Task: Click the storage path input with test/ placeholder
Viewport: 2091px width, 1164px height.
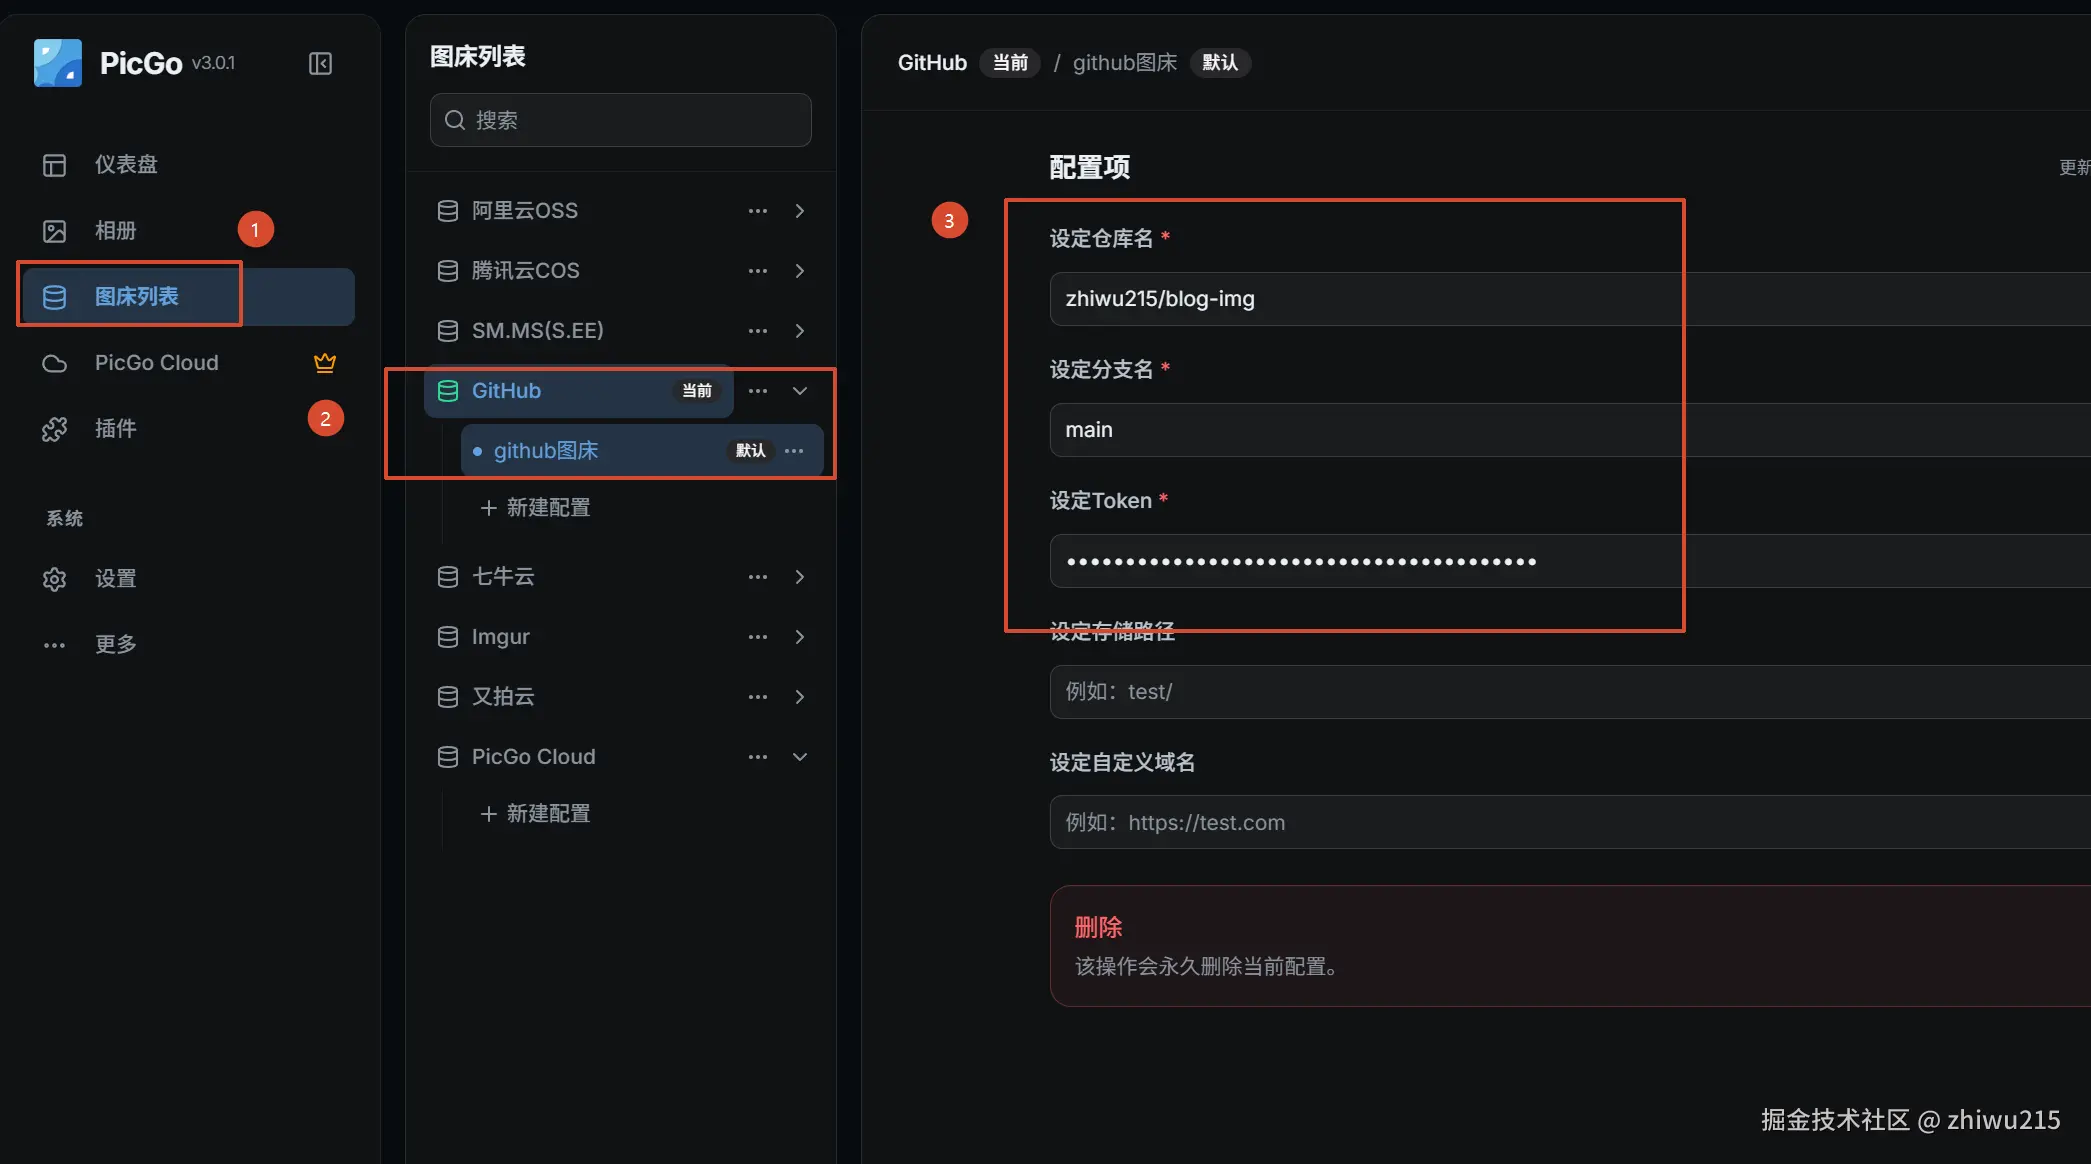Action: [1570, 692]
